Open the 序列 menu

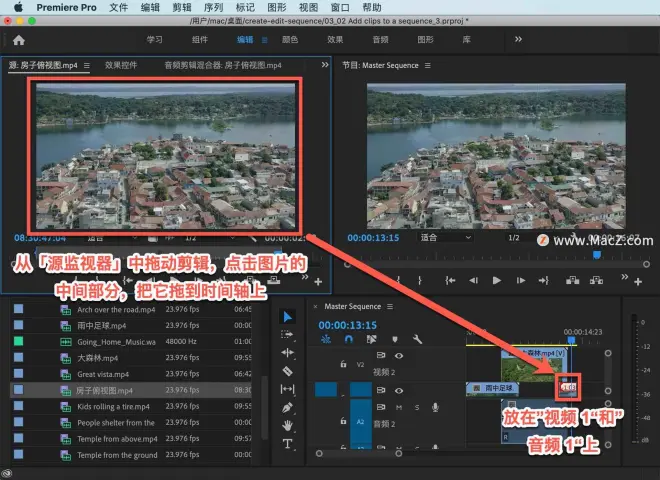pos(213,8)
